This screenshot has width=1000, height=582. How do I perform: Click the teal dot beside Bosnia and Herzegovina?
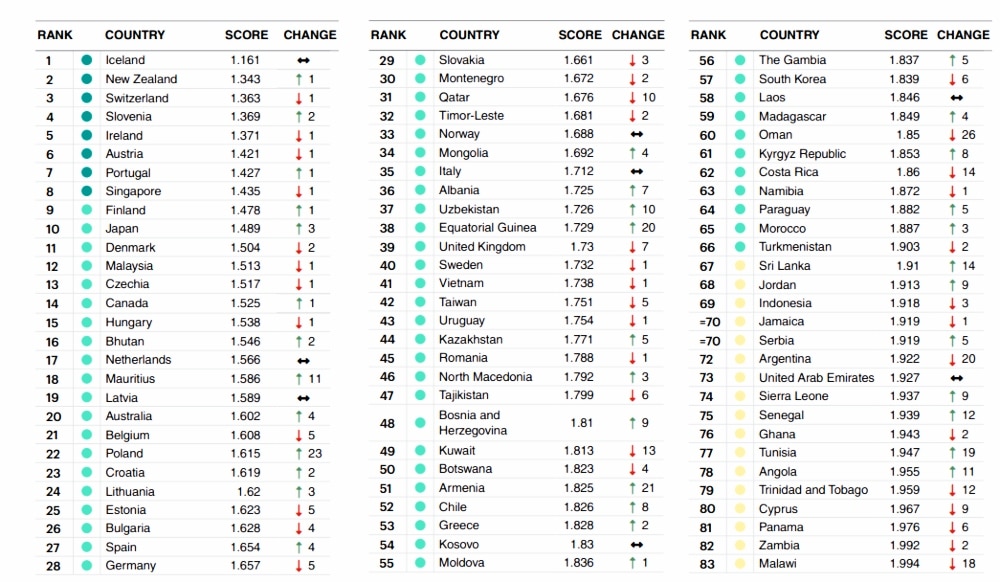click(420, 423)
